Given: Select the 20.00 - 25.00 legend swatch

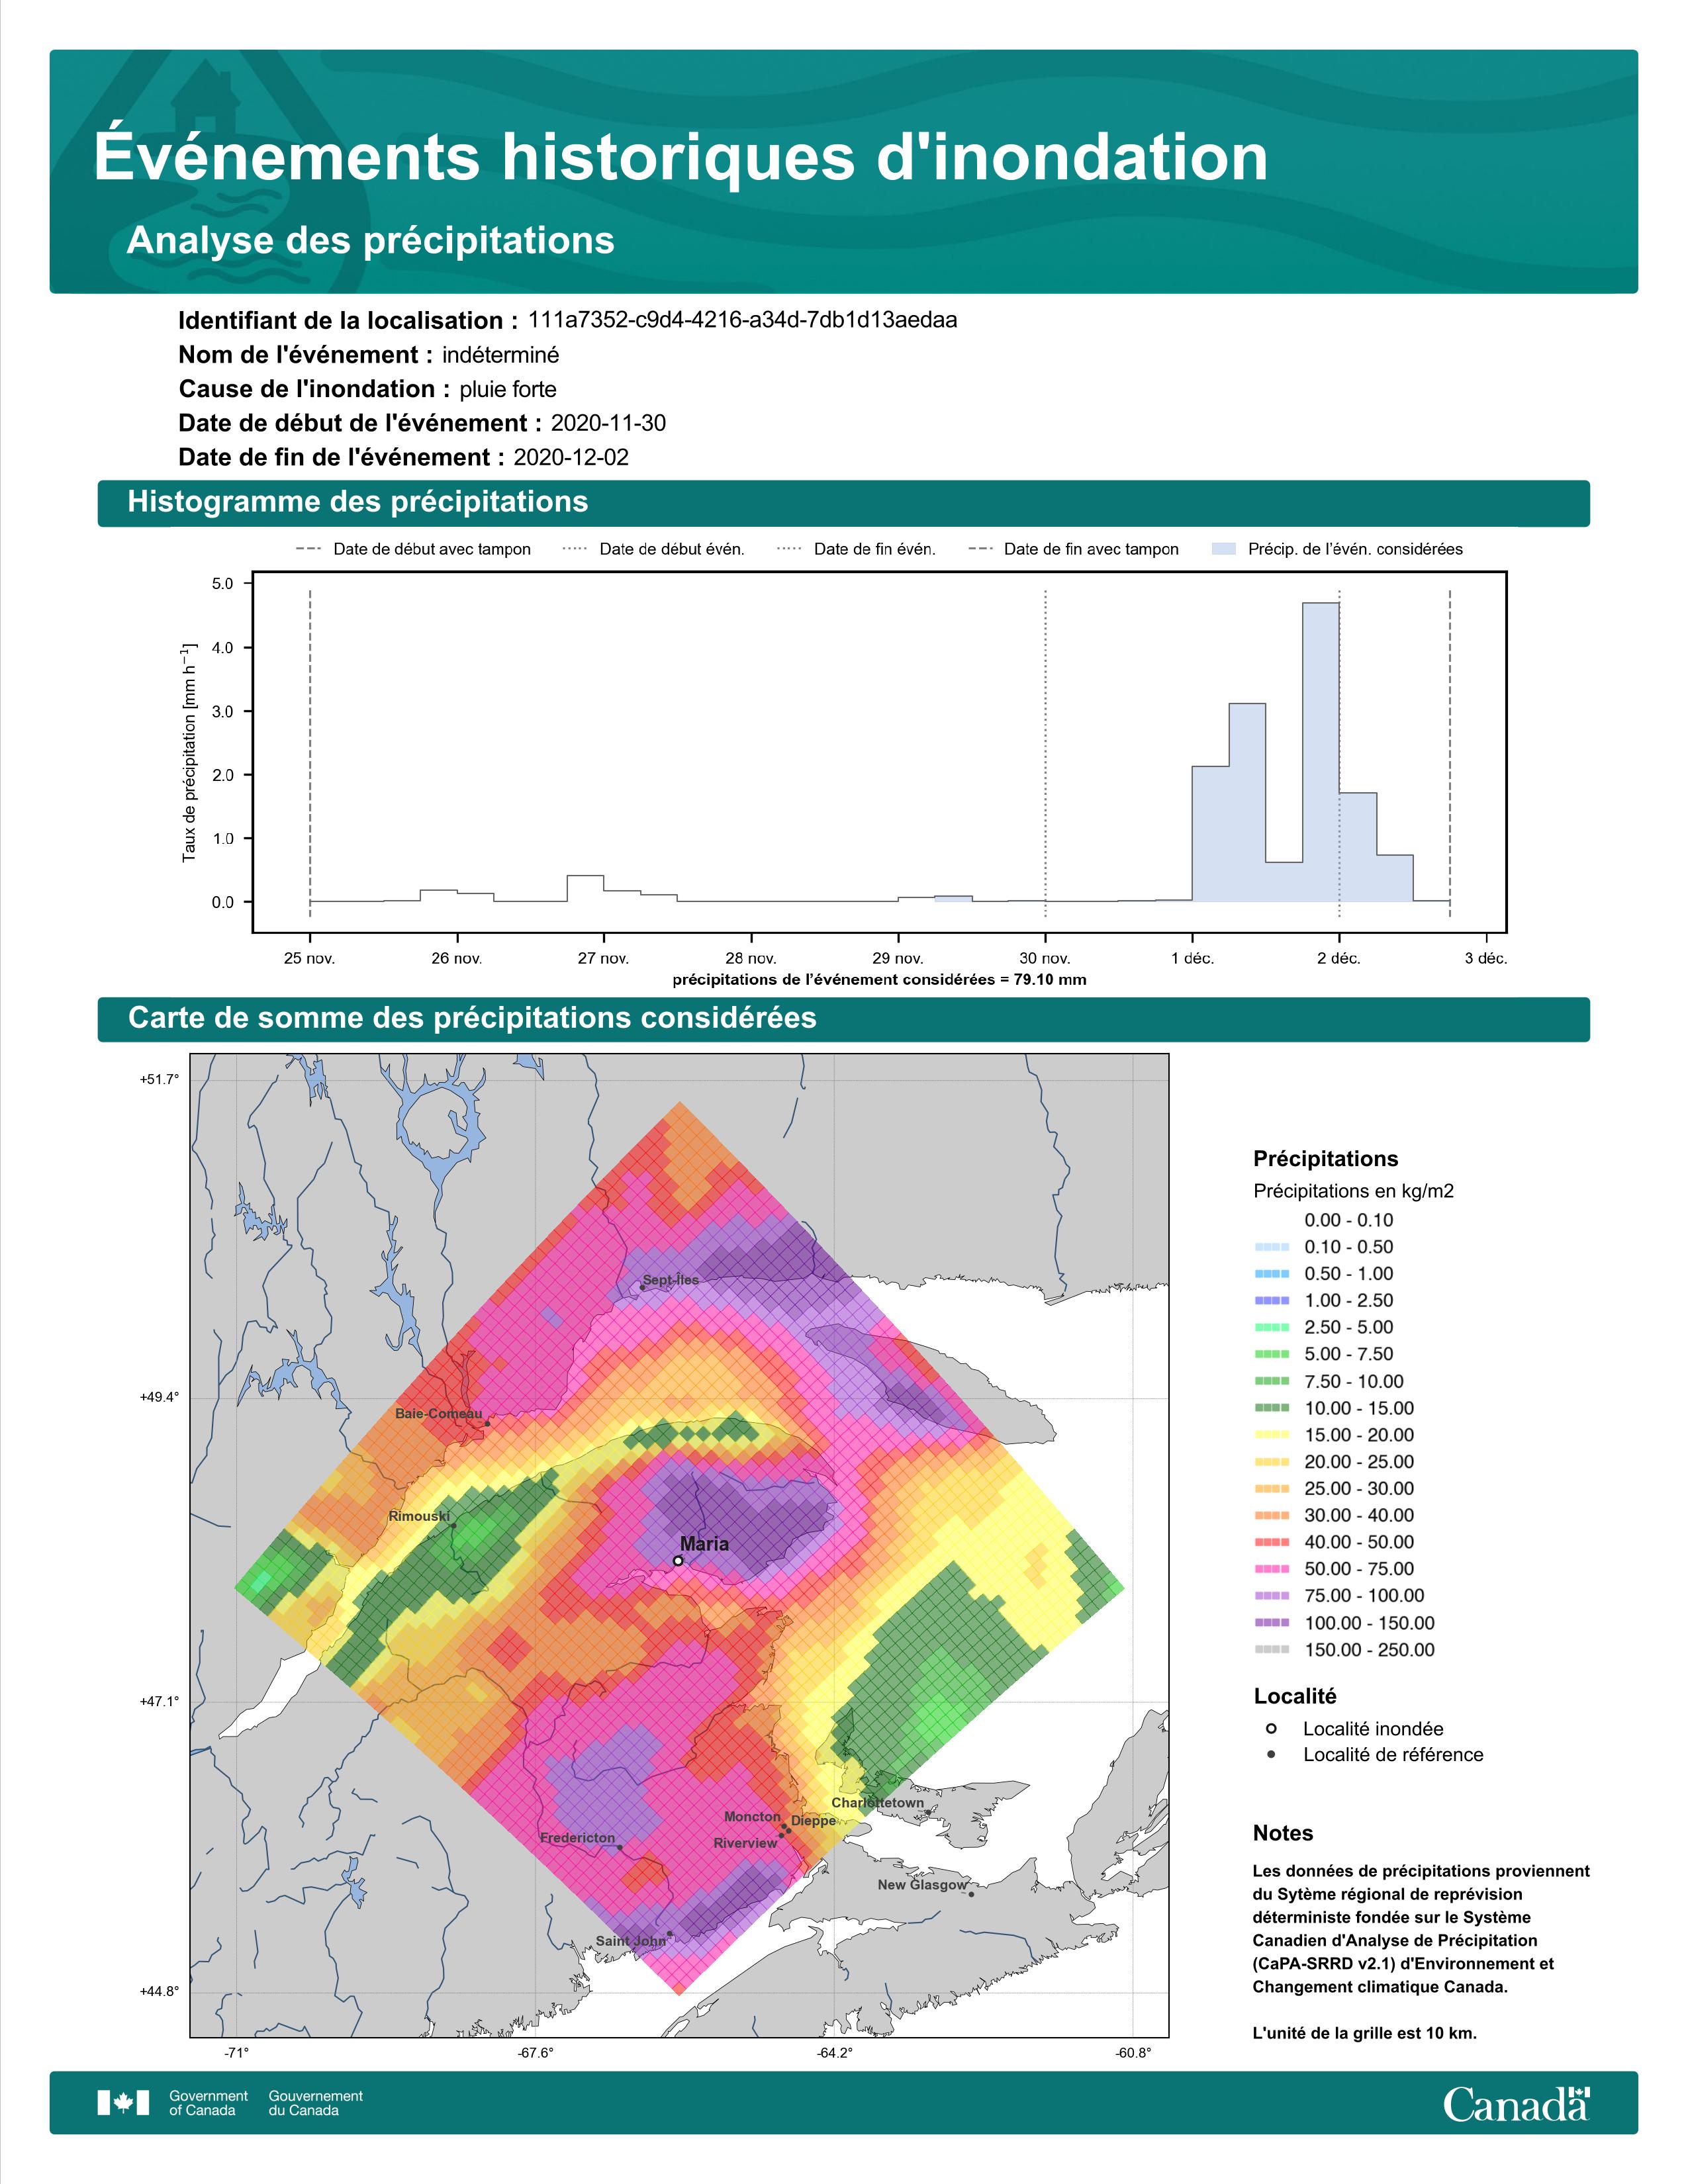Looking at the screenshot, I should click(x=1271, y=1462).
